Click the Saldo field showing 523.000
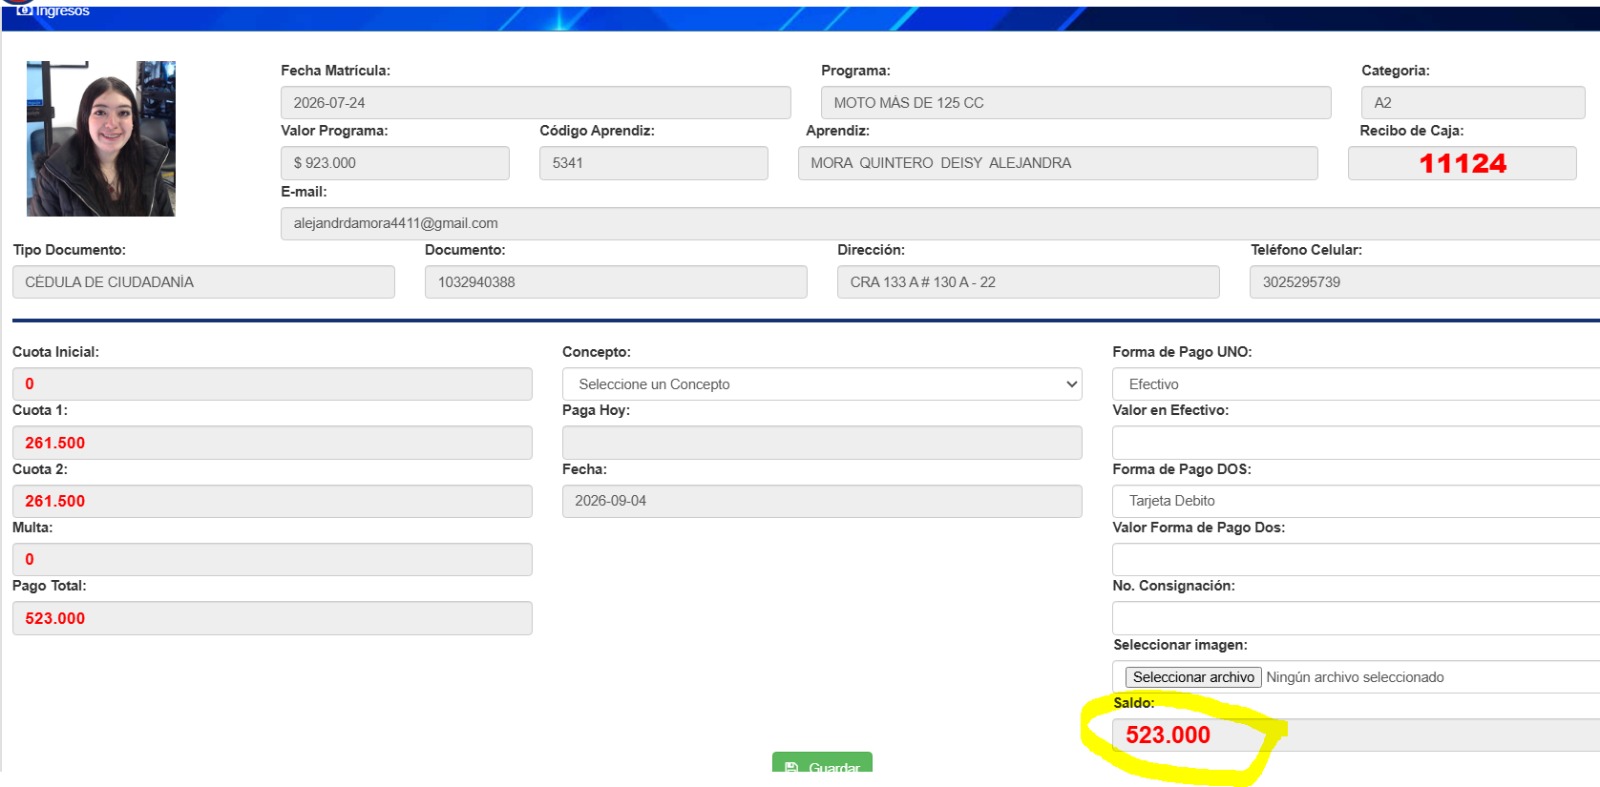1600x787 pixels. (1356, 735)
